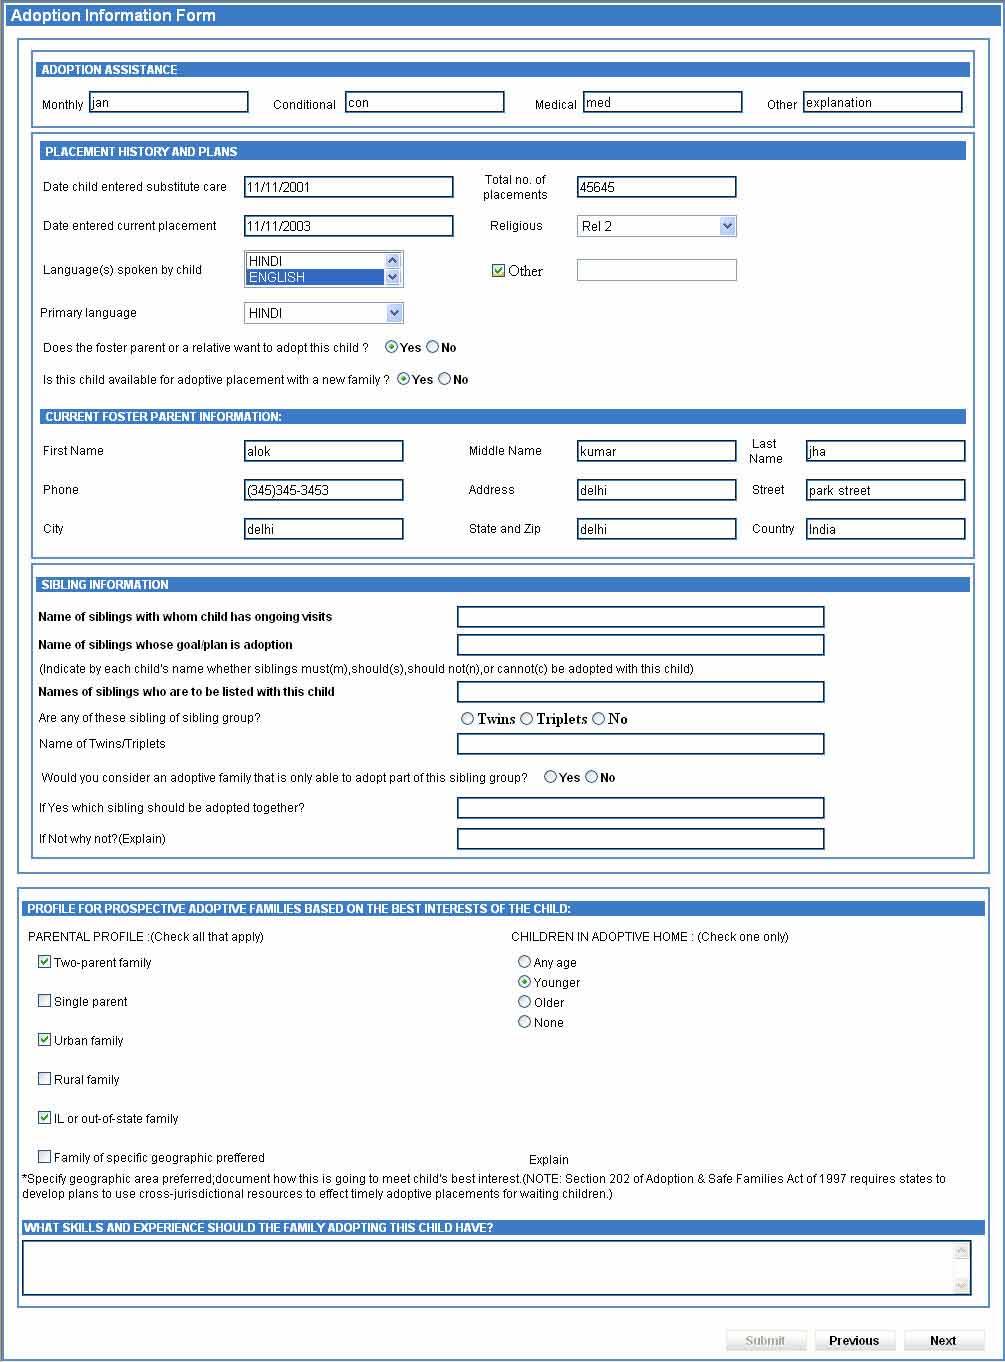Choose No for sibling group type
Image resolution: width=1005 pixels, height=1362 pixels.
598,719
